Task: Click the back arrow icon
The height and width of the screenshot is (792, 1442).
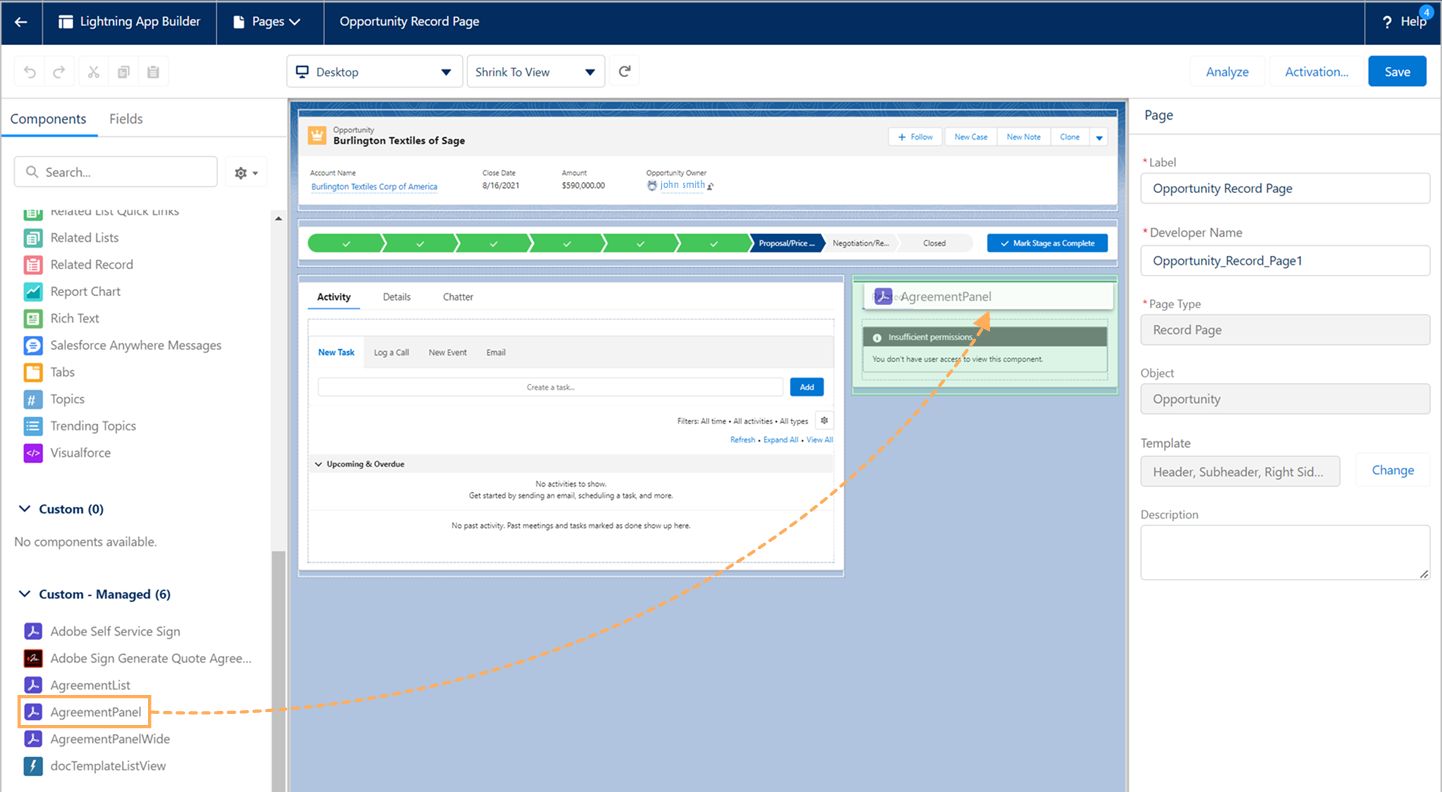Action: pyautogui.click(x=21, y=22)
